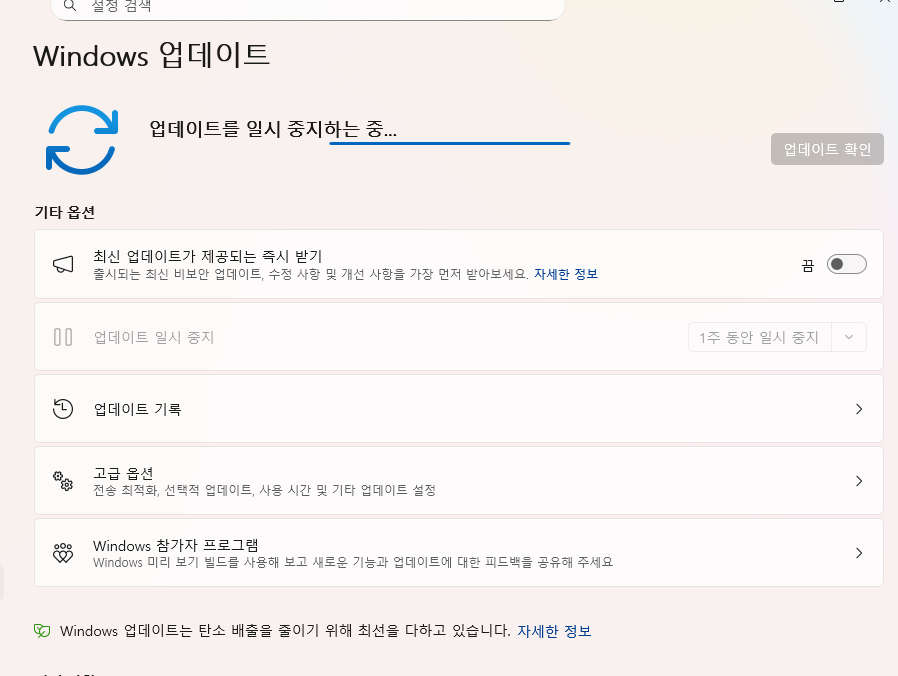Click the 업데이트를 일시 중지하는 중... status text
The image size is (898, 676).
point(273,128)
